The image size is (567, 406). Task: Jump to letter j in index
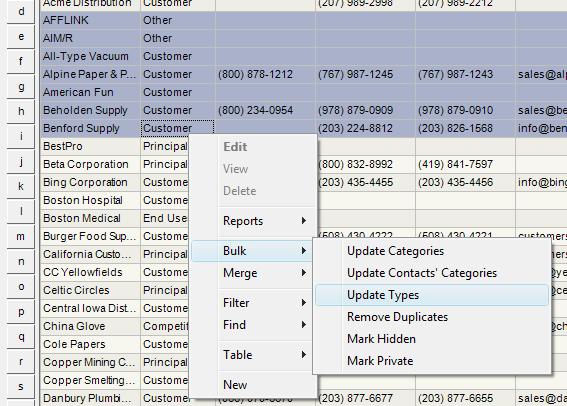click(x=21, y=161)
